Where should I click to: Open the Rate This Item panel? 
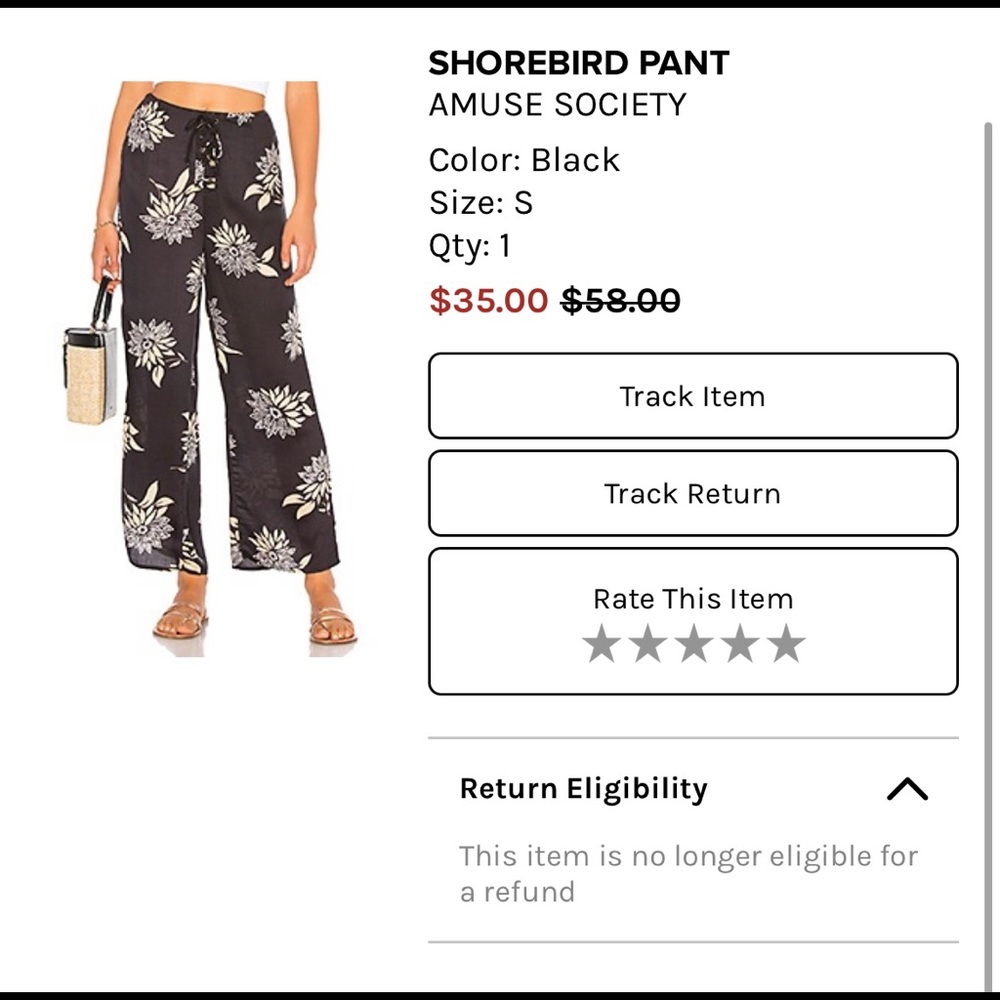[x=694, y=598]
